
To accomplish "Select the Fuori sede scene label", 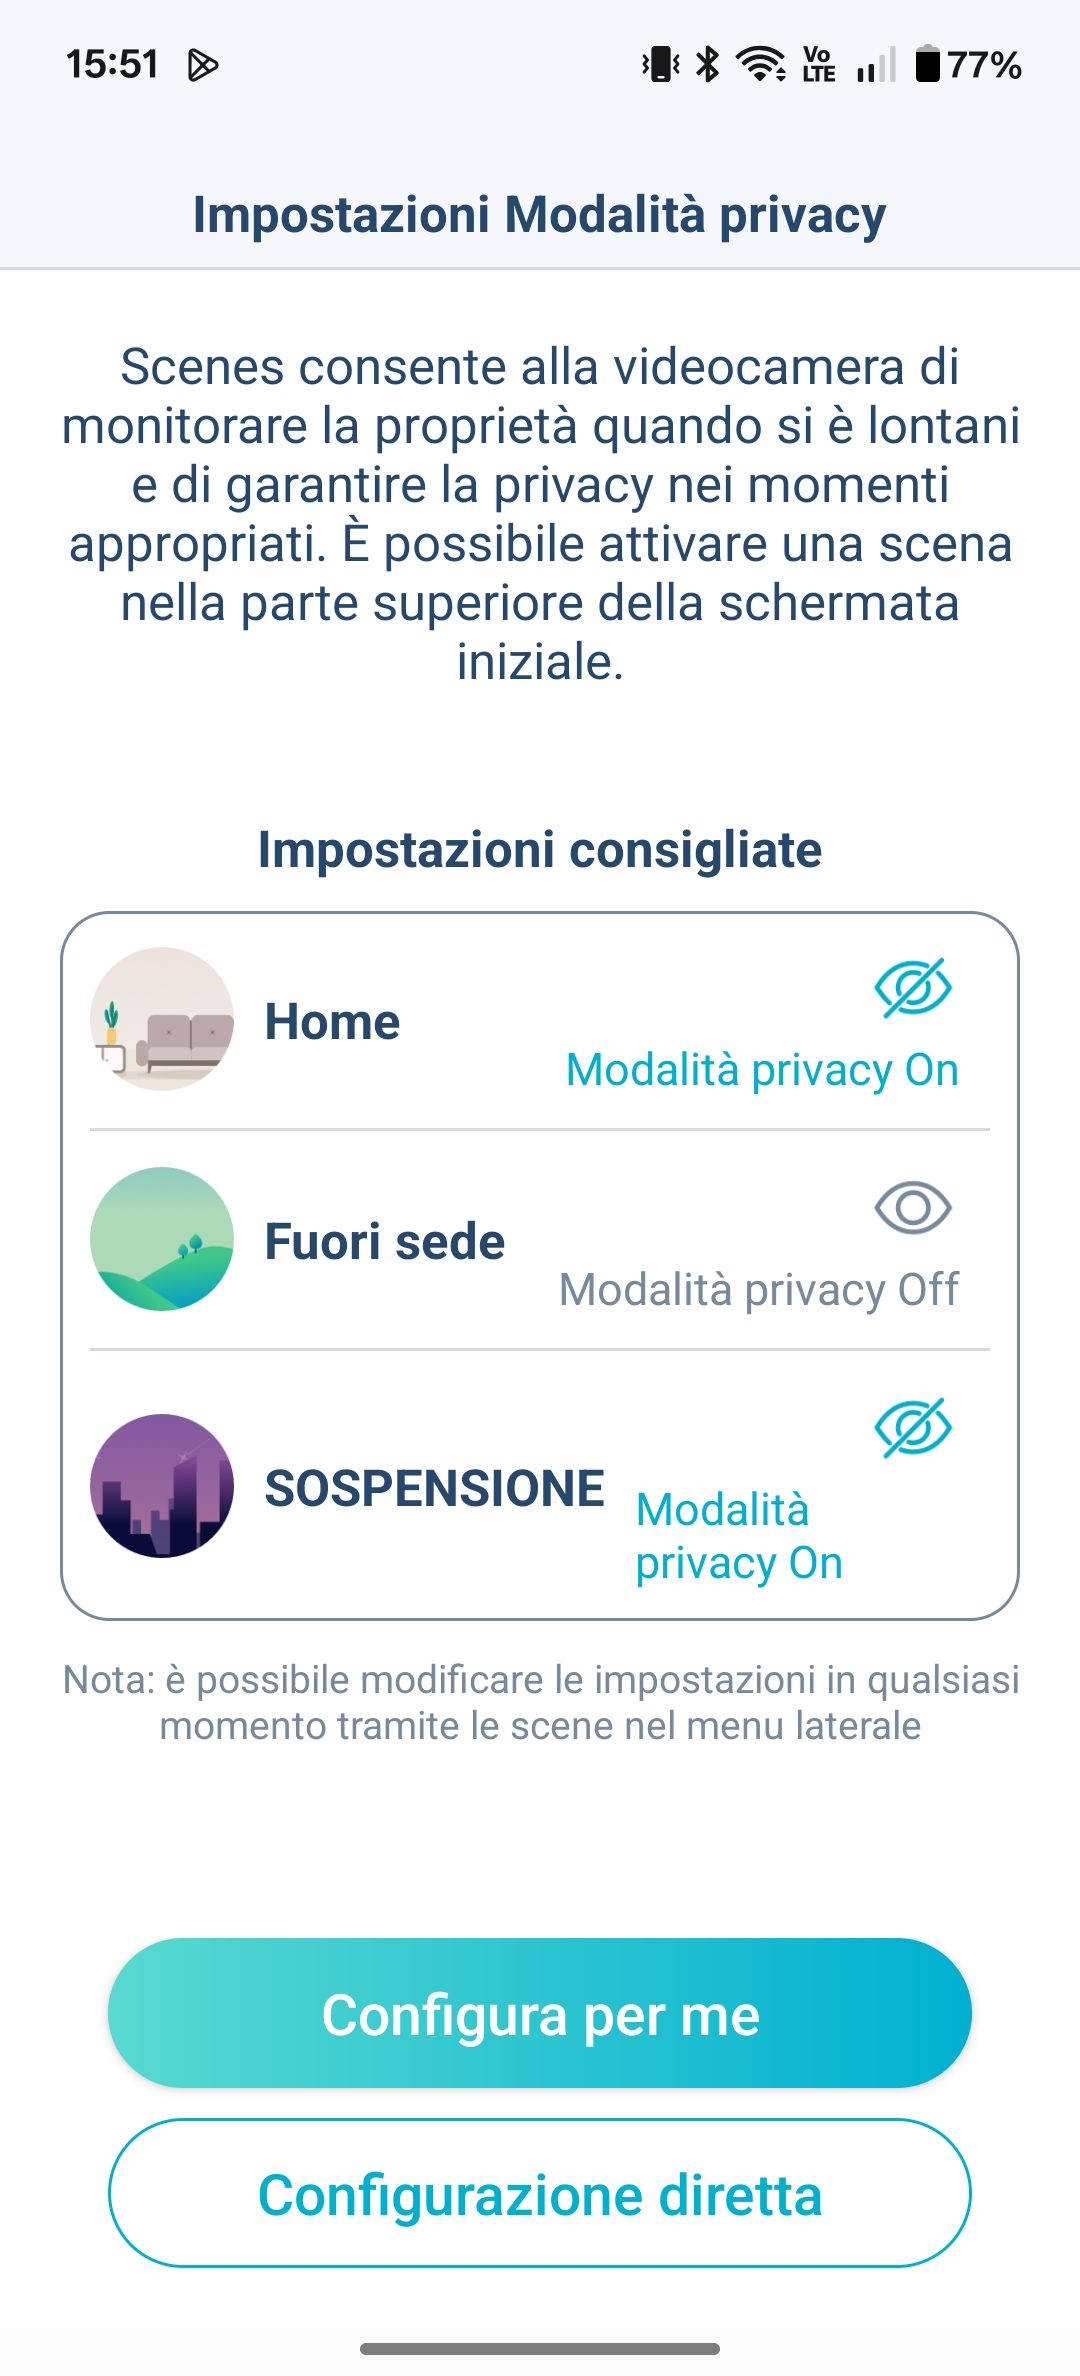I will tap(385, 1242).
